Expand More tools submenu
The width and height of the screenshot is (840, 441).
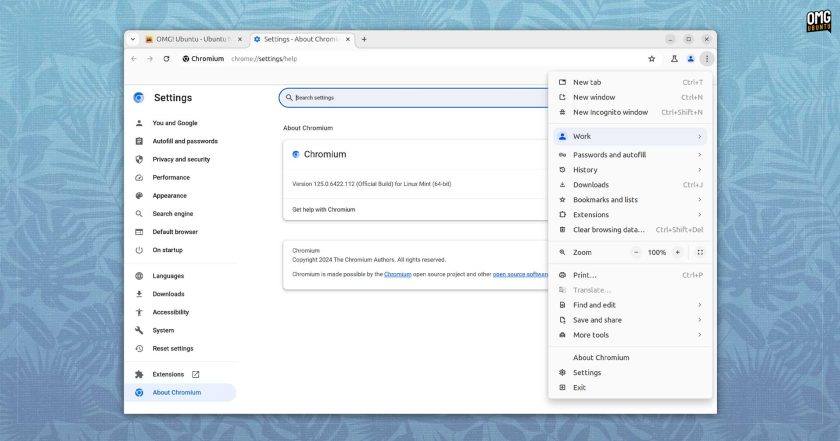[x=630, y=335]
